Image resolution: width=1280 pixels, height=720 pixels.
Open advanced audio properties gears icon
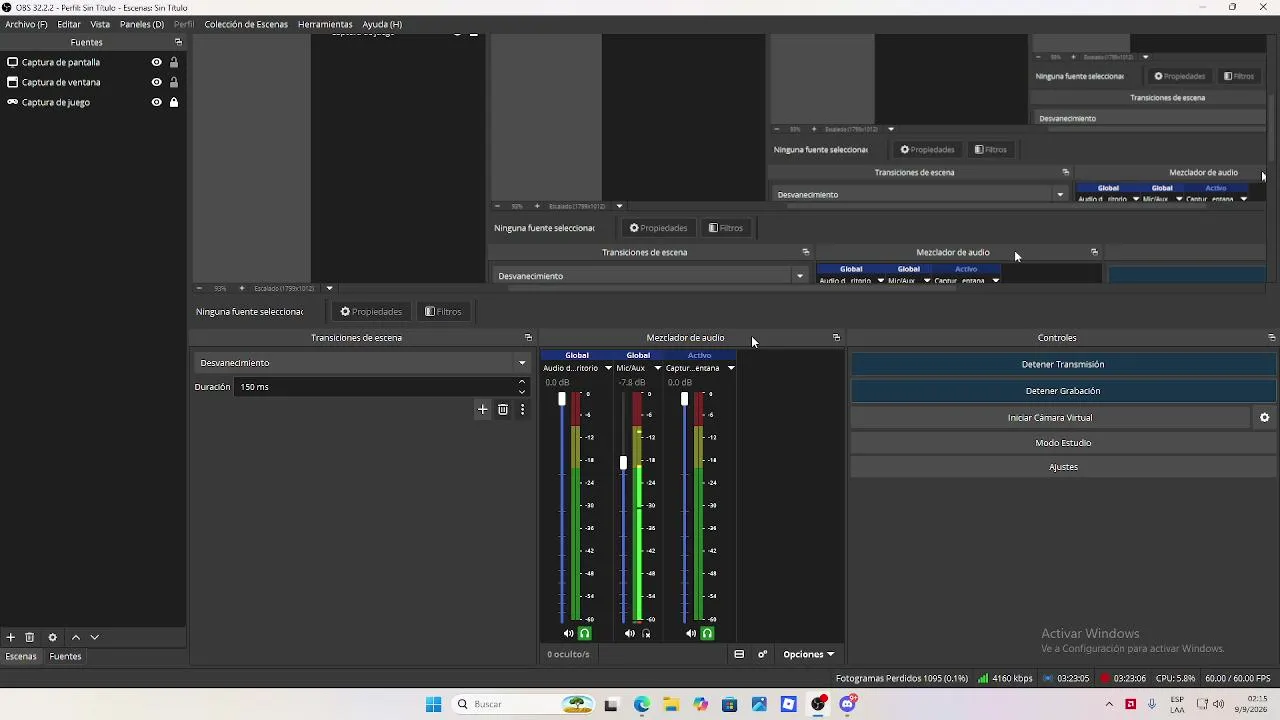pos(762,654)
